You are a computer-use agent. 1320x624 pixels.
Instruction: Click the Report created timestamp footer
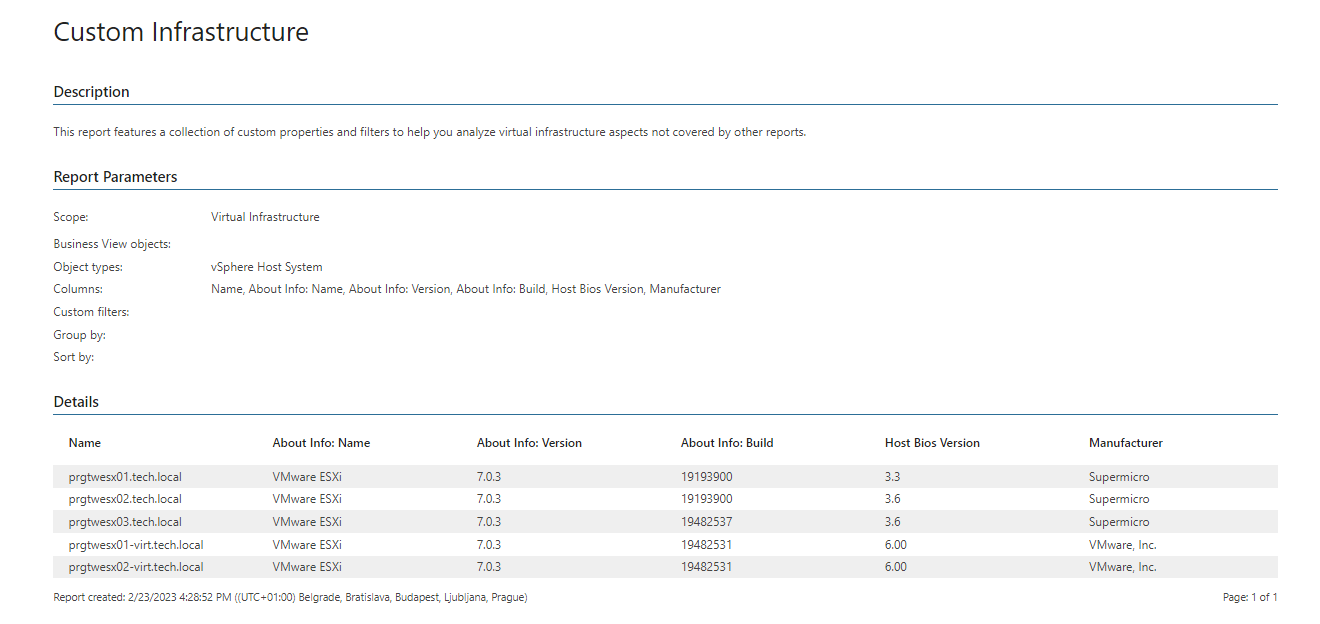point(290,597)
